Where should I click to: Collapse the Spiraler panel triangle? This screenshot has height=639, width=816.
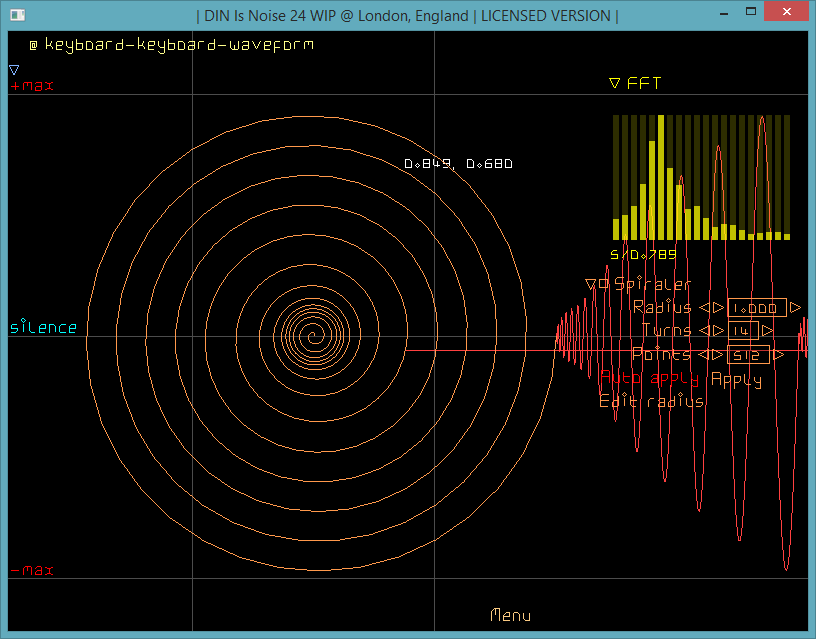click(x=590, y=284)
